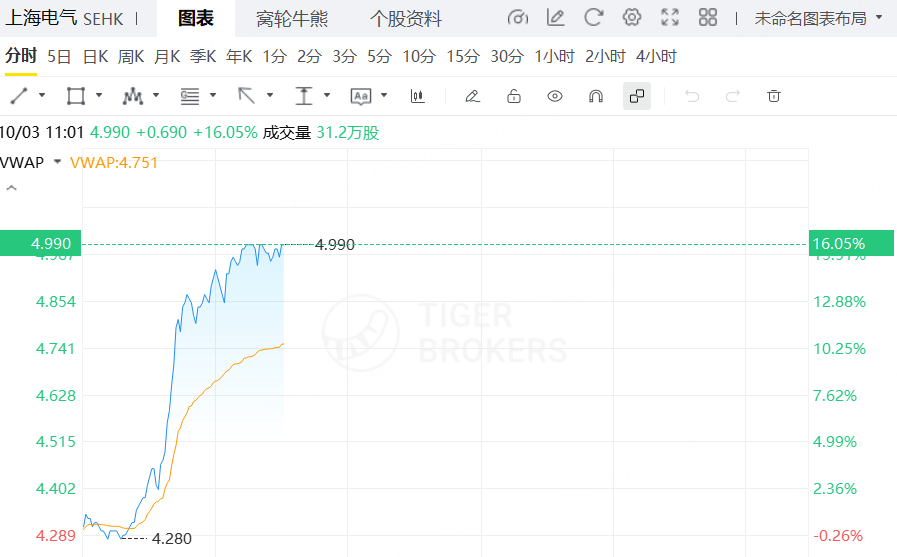Switch to the 窝轮牛熊 tab
Image resolution: width=897 pixels, height=557 pixels.
point(292,19)
